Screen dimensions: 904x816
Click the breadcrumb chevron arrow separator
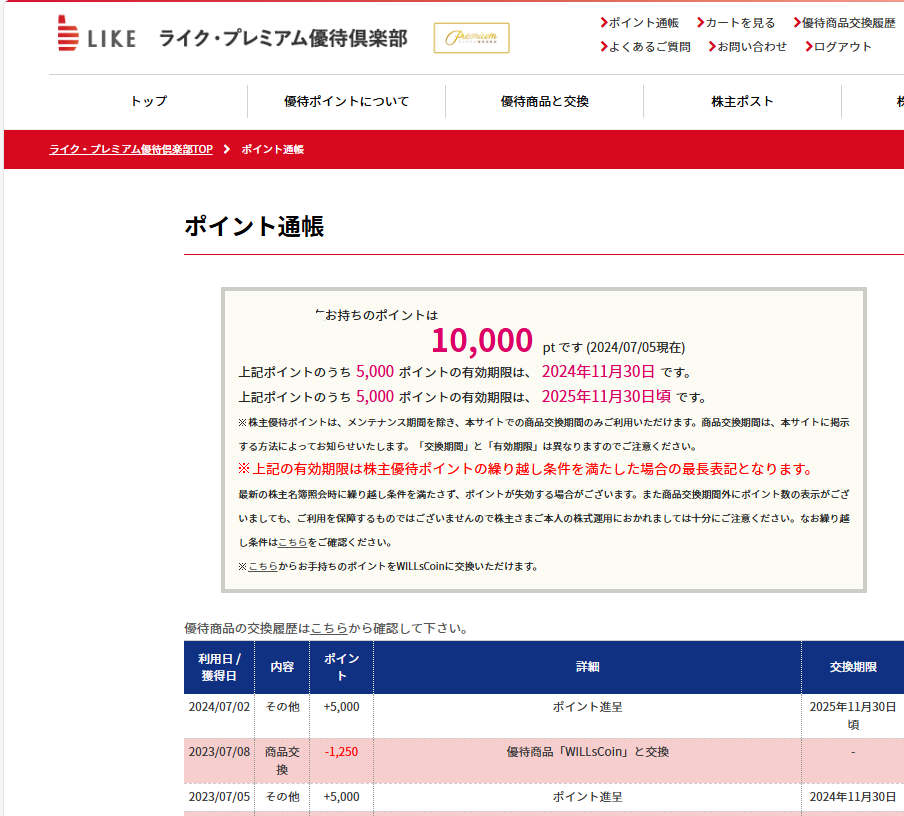point(227,149)
